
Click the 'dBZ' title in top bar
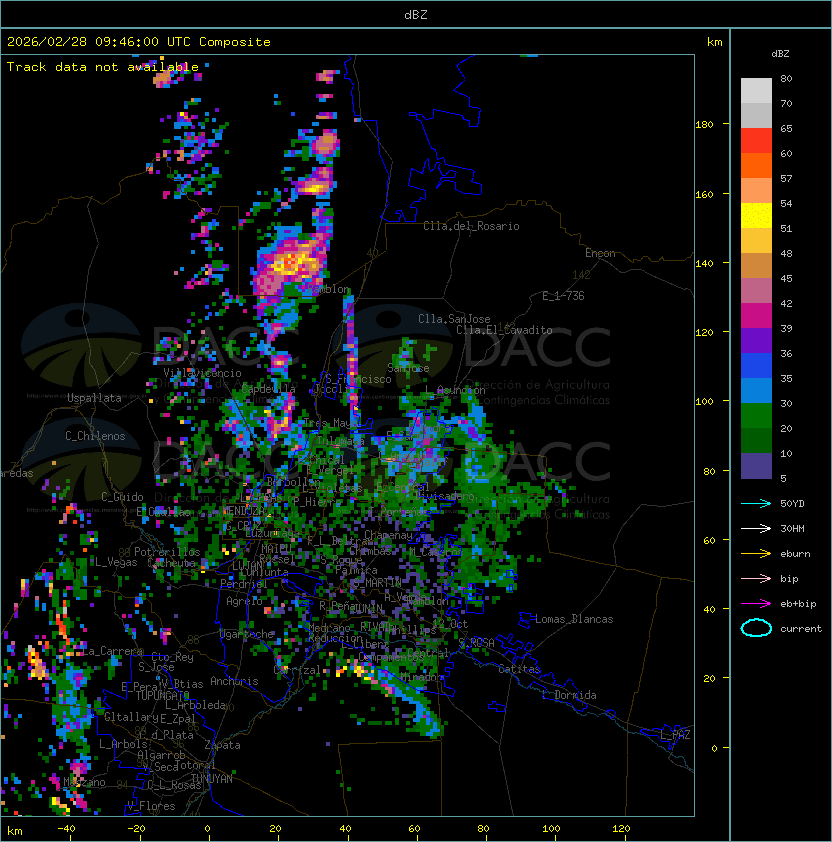(x=416, y=15)
